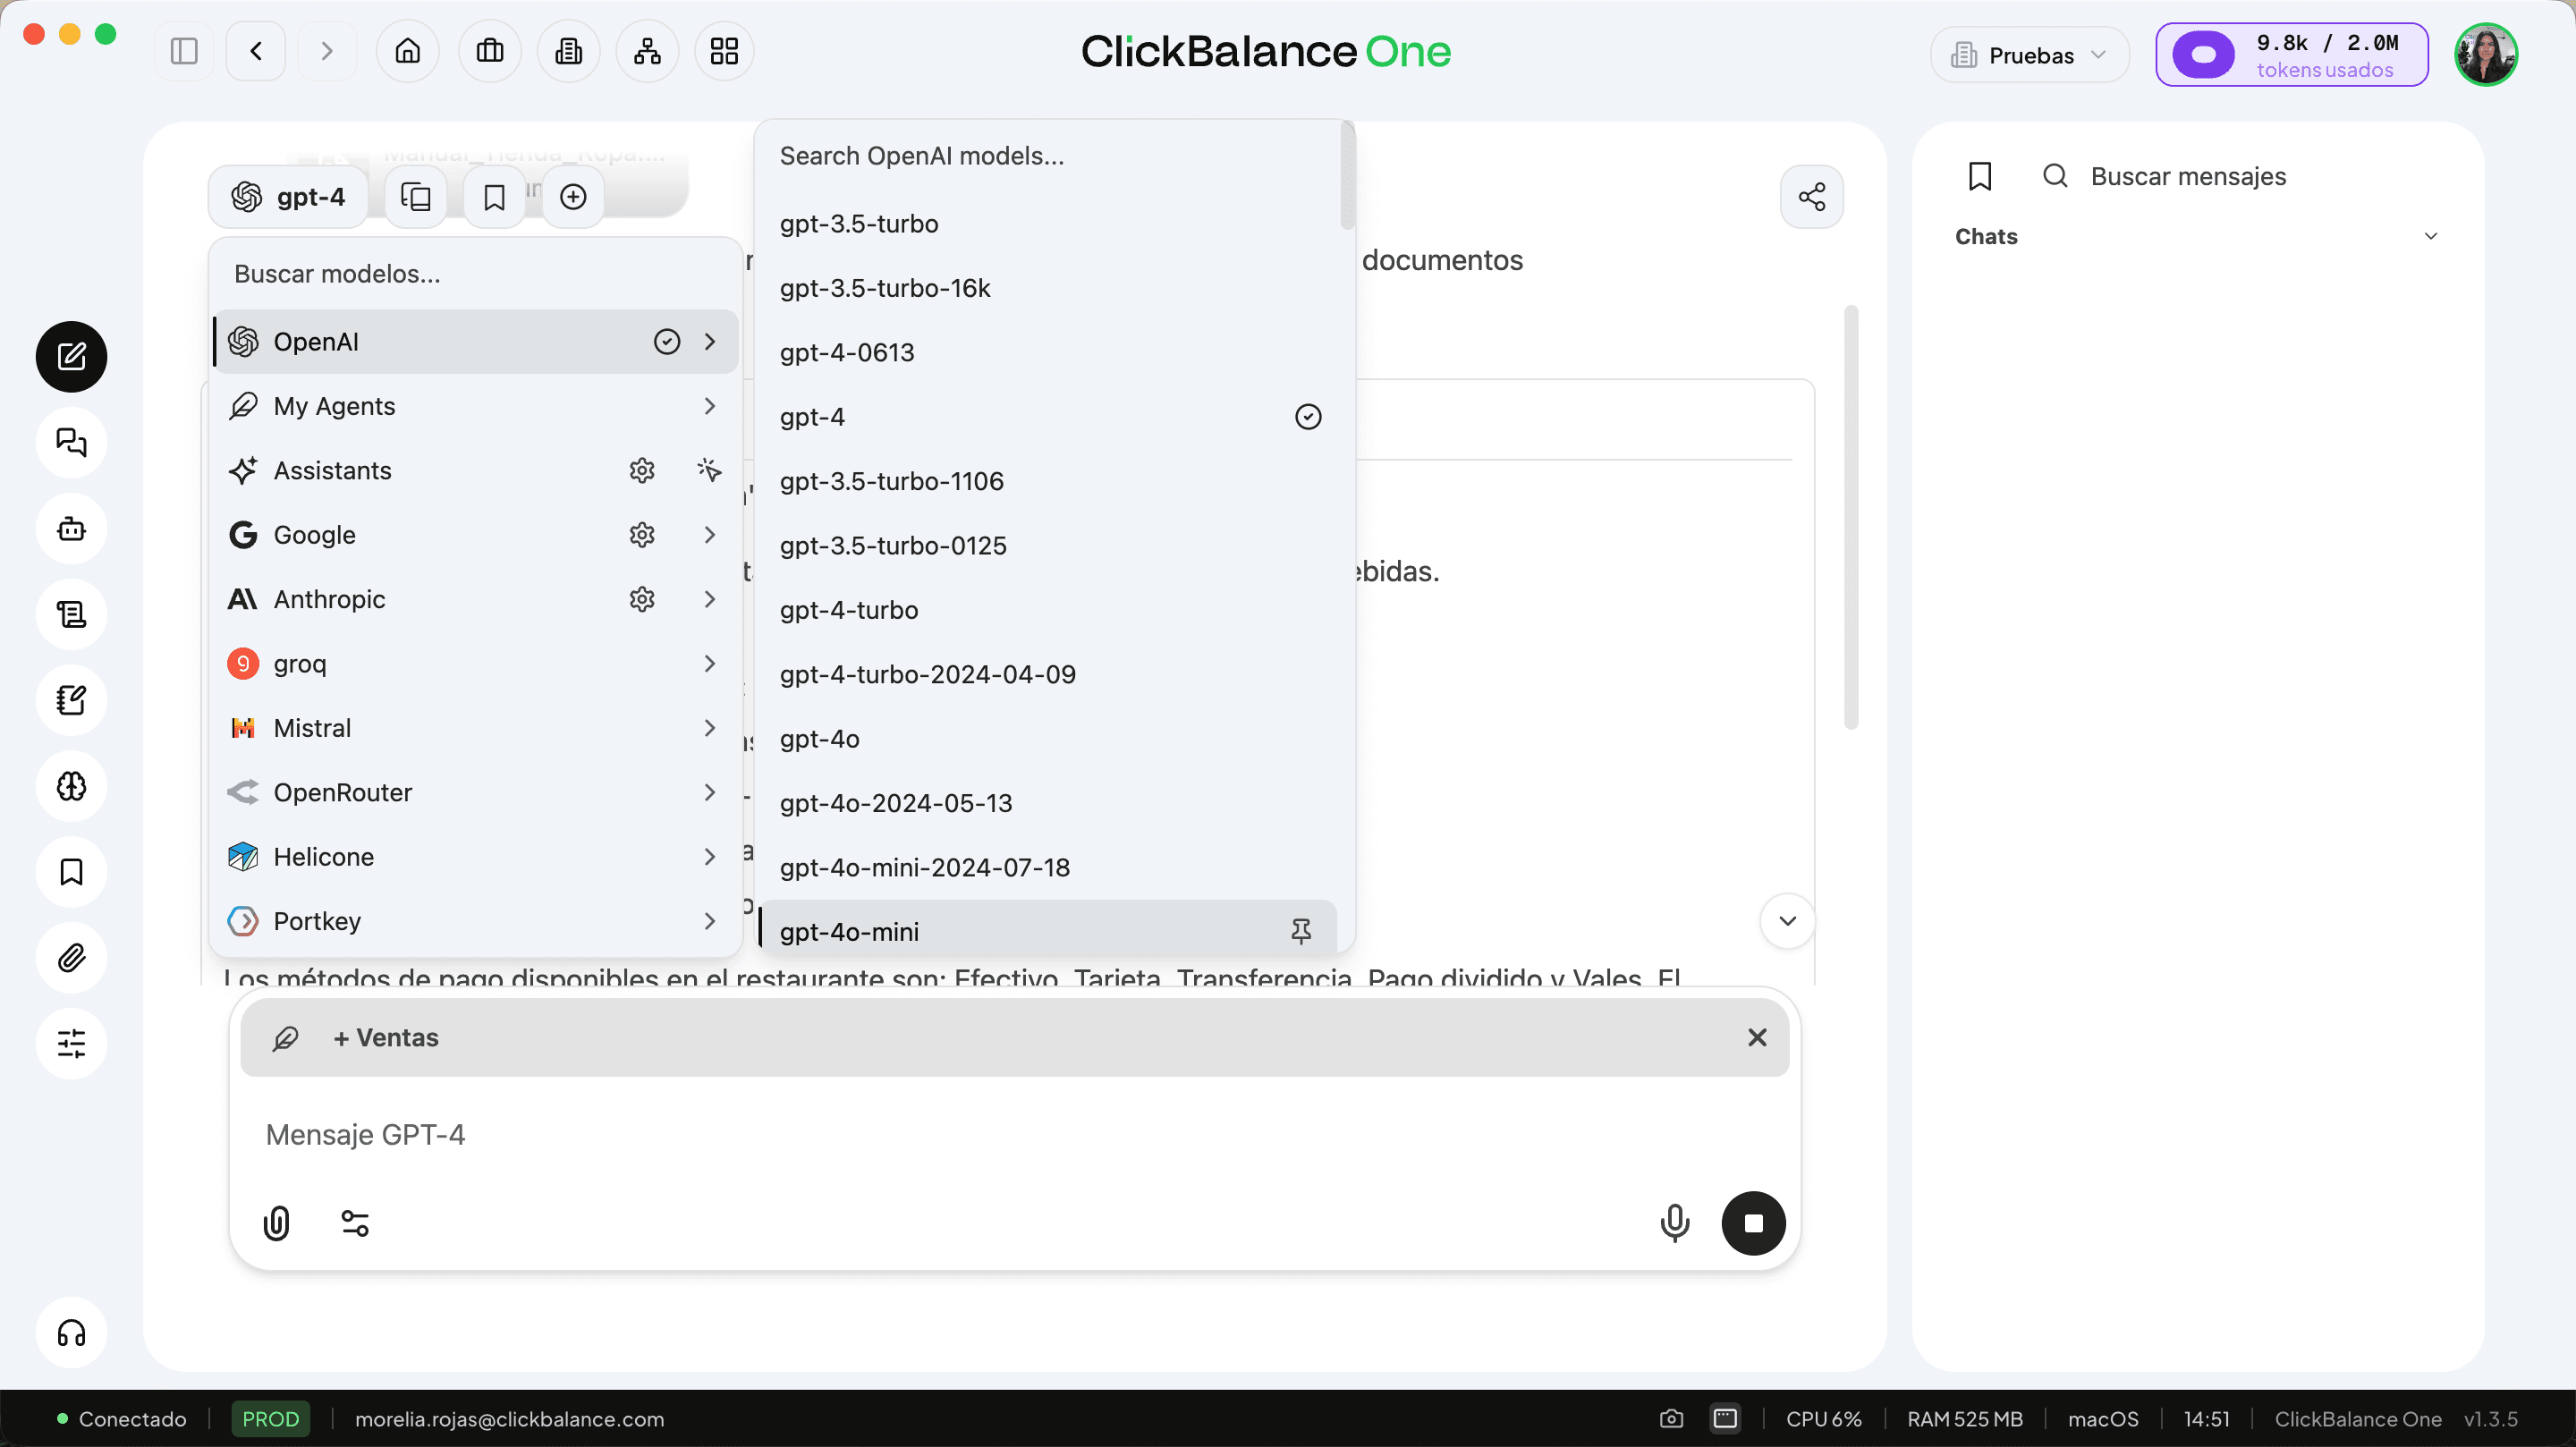The image size is (2576, 1447).
Task: Open the headphones support icon
Action: click(x=72, y=1333)
